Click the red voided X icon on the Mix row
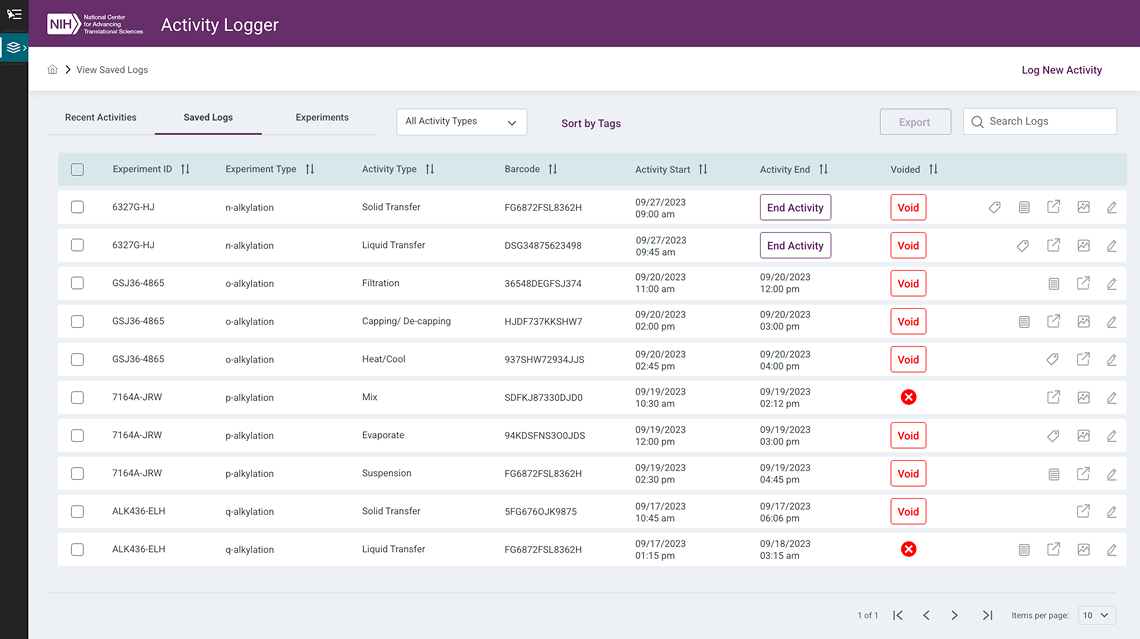 908,397
